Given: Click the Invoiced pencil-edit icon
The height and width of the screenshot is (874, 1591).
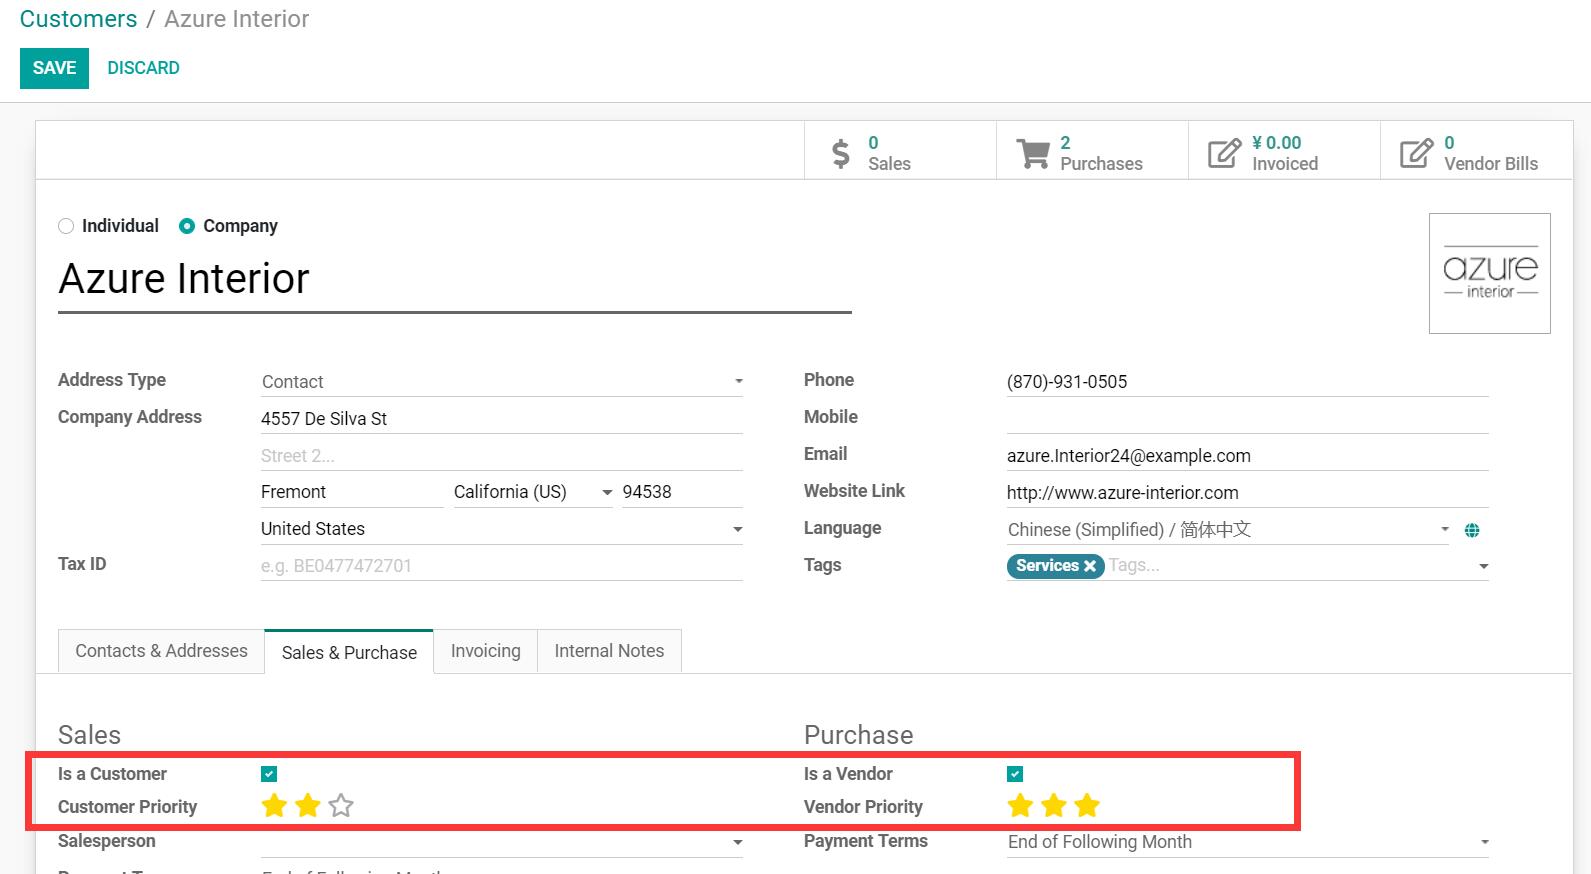Looking at the screenshot, I should pyautogui.click(x=1224, y=153).
